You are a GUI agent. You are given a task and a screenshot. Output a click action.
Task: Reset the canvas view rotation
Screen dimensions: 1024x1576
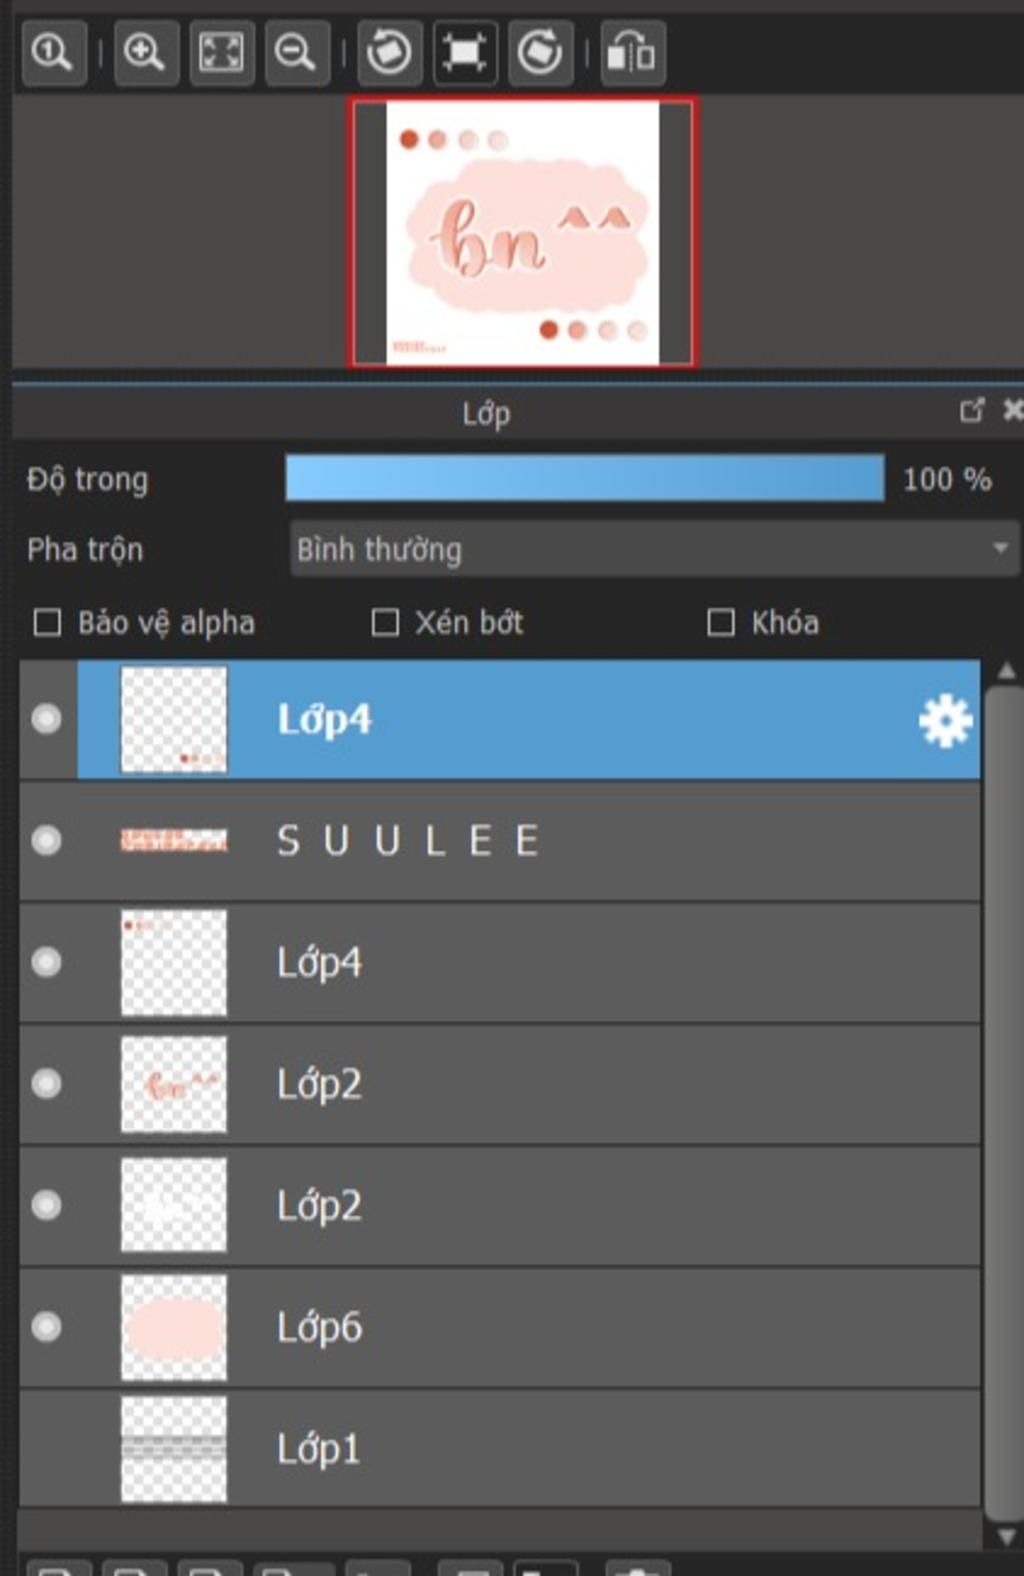click(464, 52)
